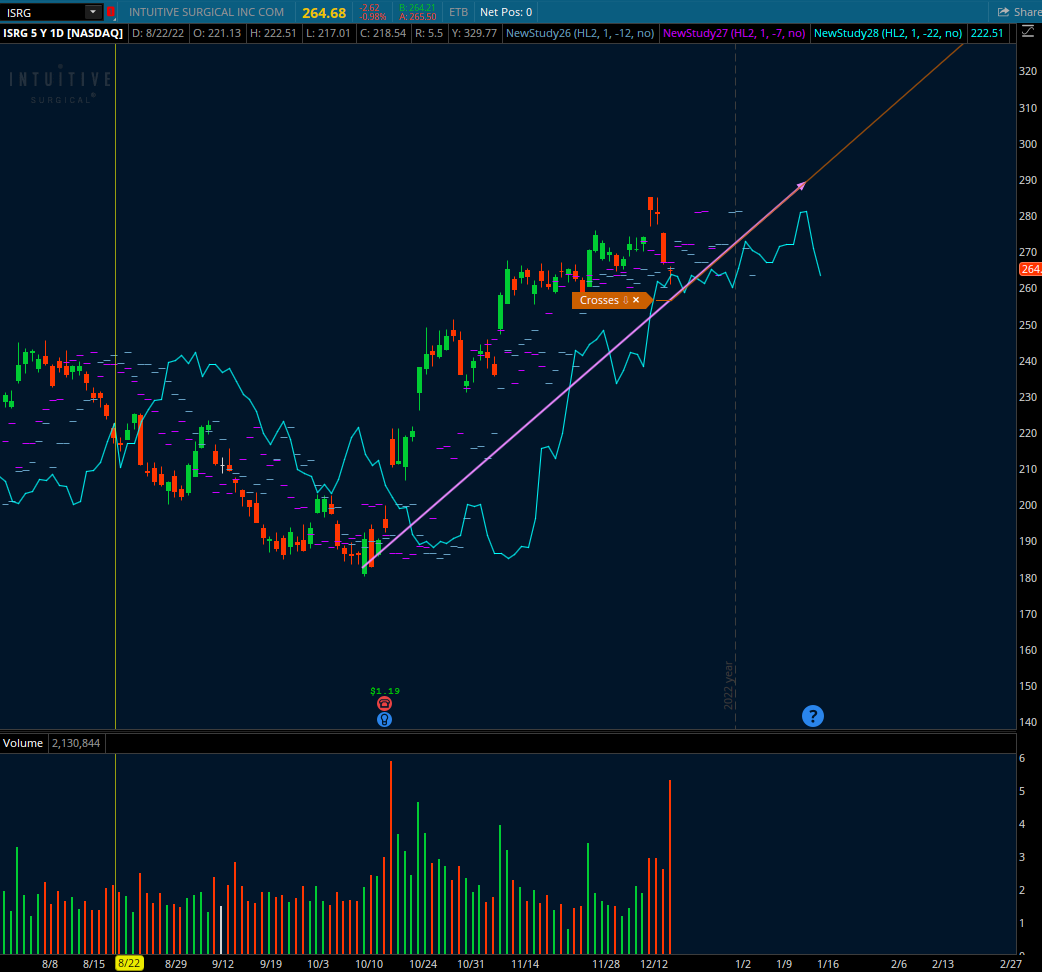The image size is (1042, 972).
Task: Click the ETB indicator
Action: tap(458, 12)
